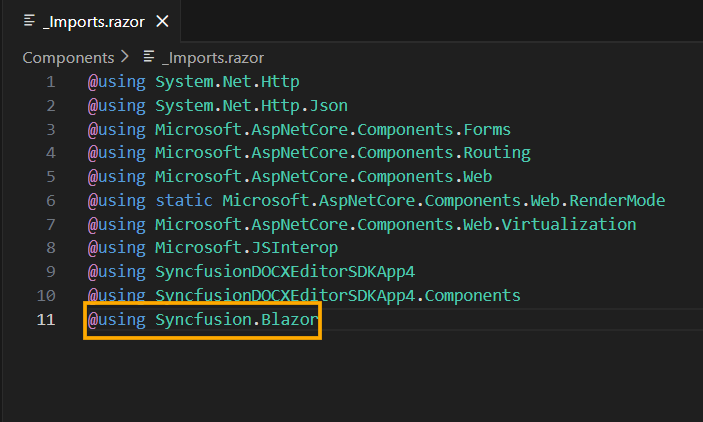
Task: Click 'Virtualization' on line 7
Action: pyautogui.click(x=569, y=224)
